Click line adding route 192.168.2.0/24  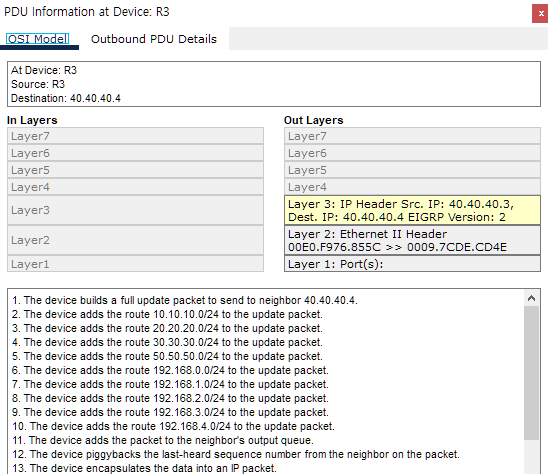[x=170, y=398]
